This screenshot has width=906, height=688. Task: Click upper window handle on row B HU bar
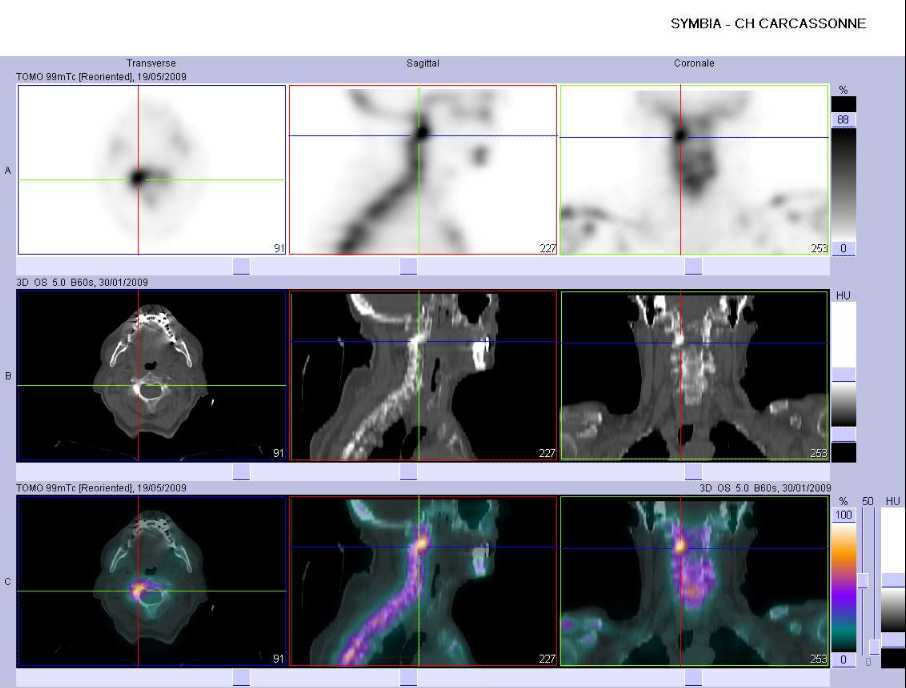pos(843,374)
